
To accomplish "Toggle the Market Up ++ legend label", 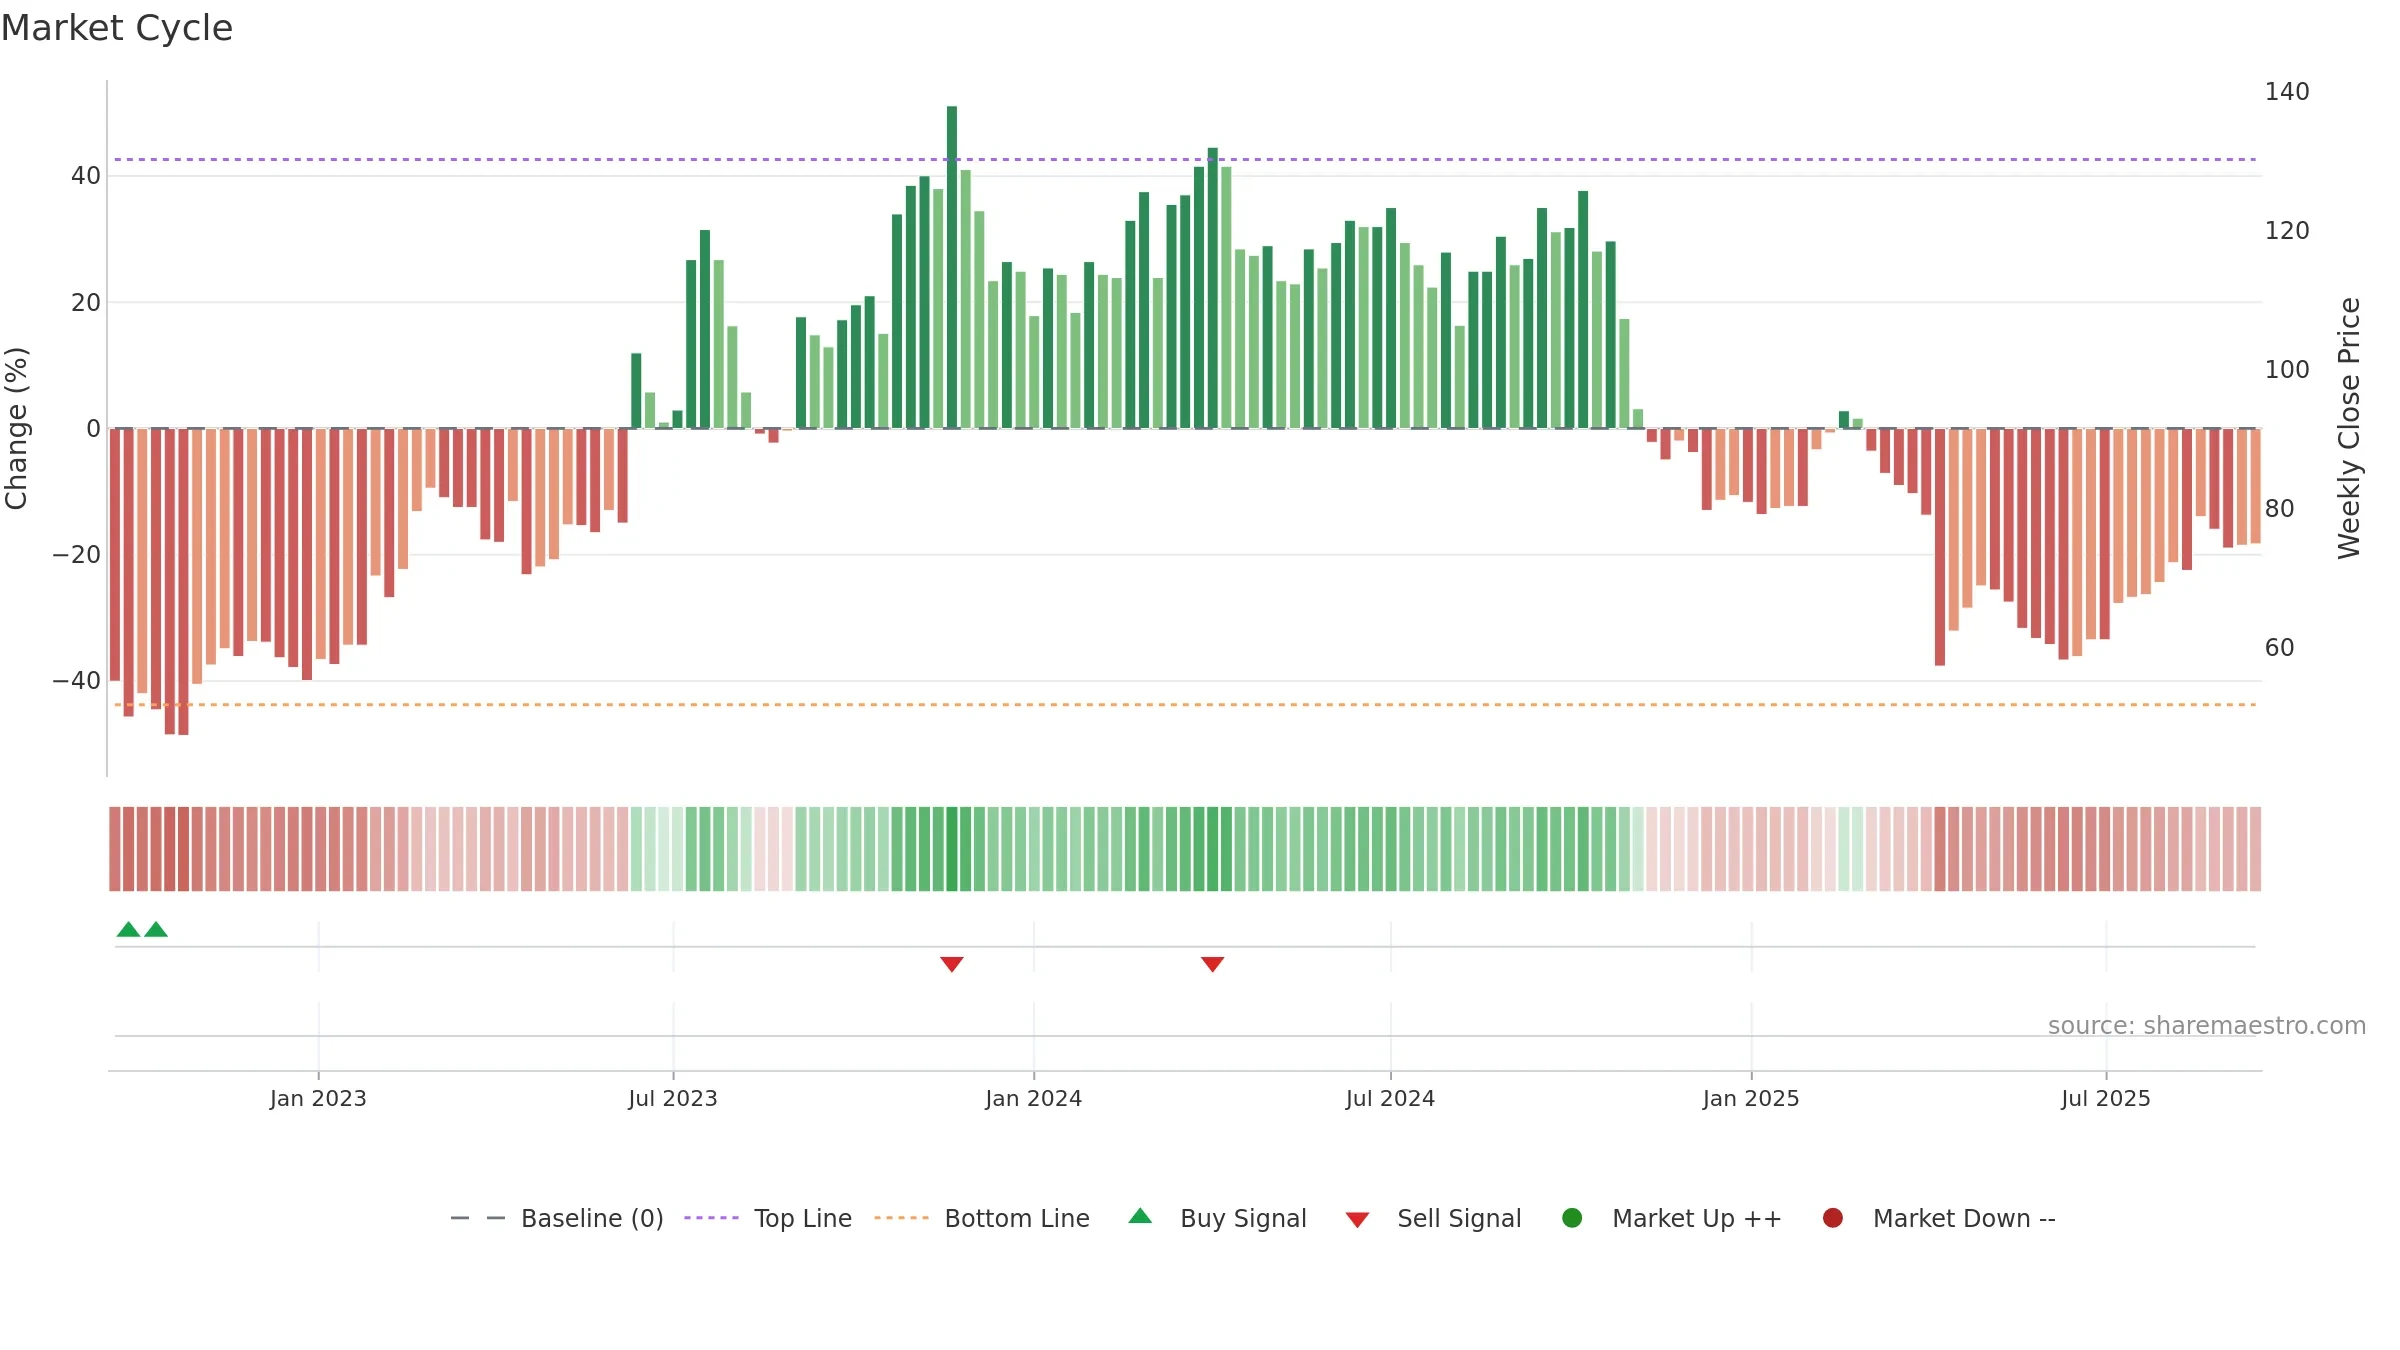I will click(1697, 1218).
